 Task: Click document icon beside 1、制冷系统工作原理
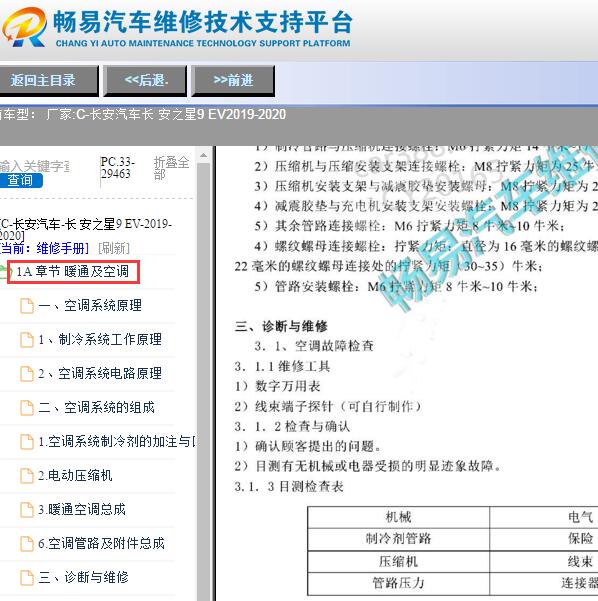pos(26,340)
